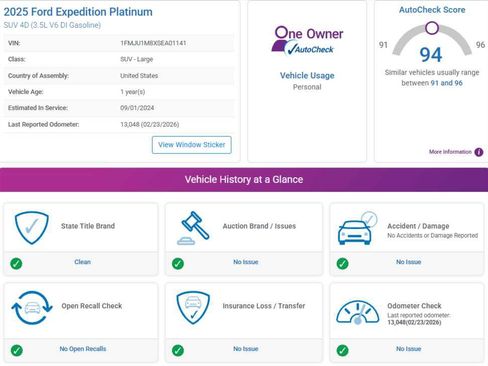488x366 pixels.
Task: Click green check under Accident / Damage
Action: pos(342,264)
